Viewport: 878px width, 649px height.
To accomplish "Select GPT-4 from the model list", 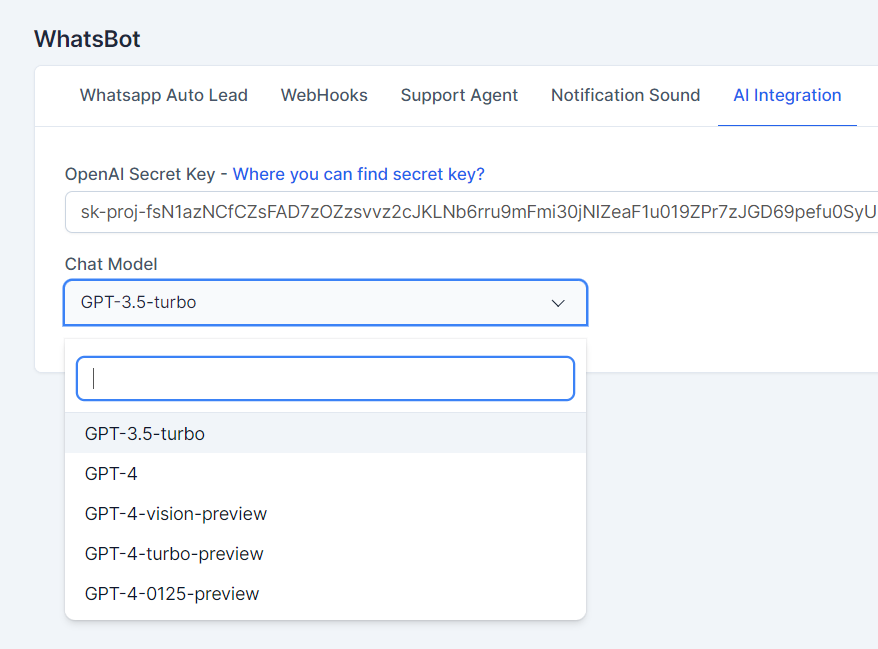I will [111, 474].
